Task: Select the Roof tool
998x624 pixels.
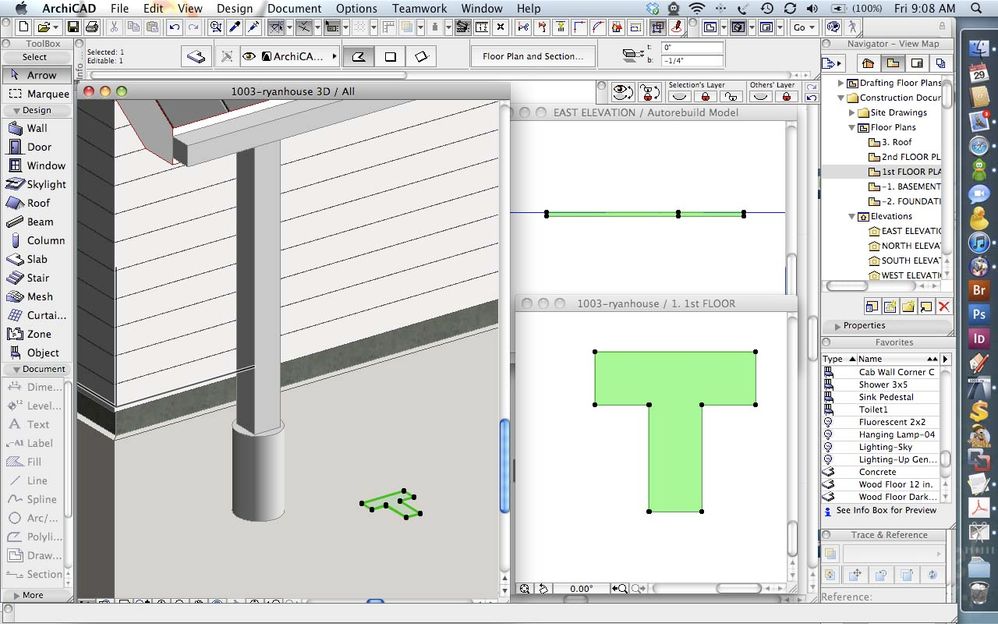Action: 35,203
